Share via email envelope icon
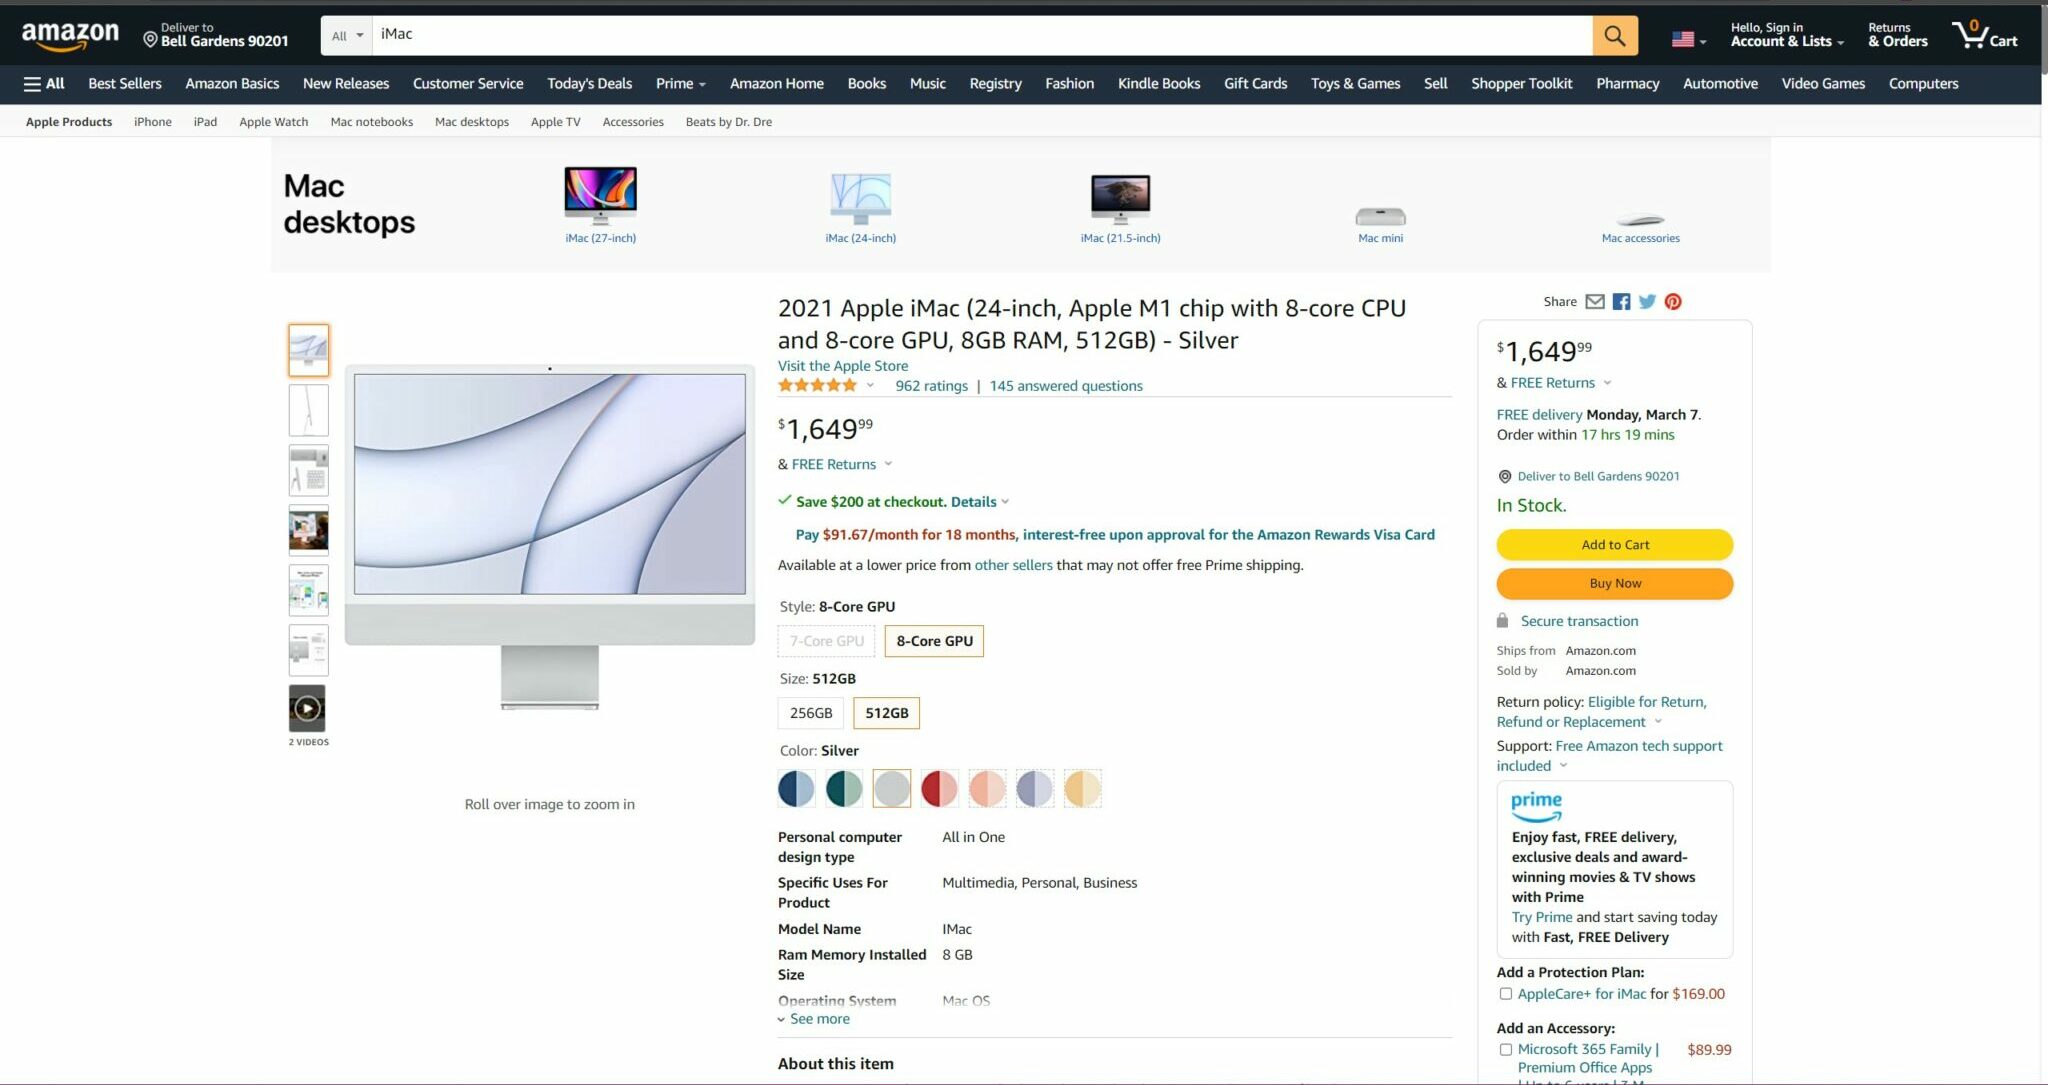The height and width of the screenshot is (1085, 2048). tap(1595, 302)
